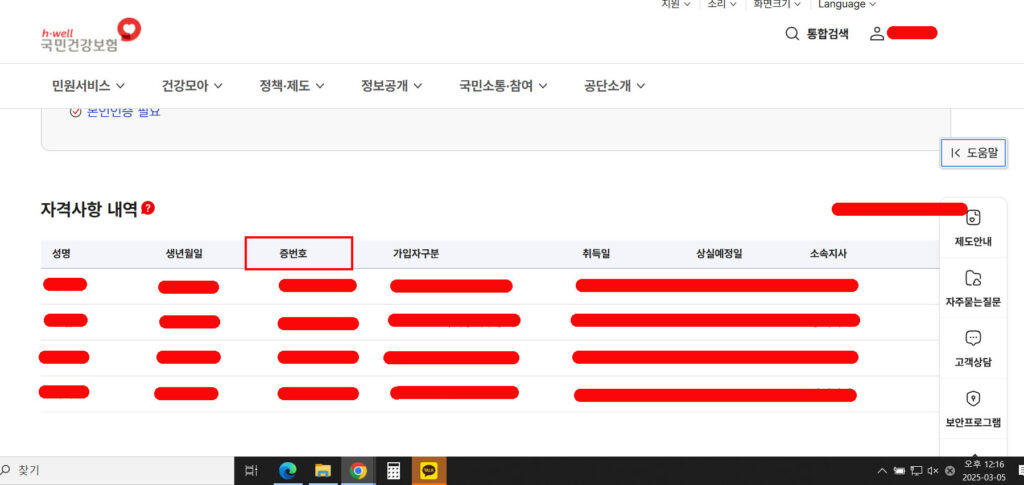
Task: Click the 성명 column header
Action: (61, 254)
